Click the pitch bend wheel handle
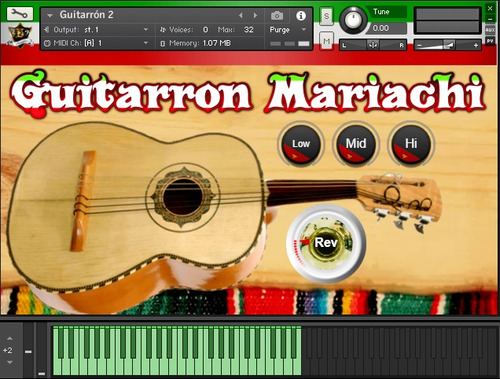 point(28,351)
